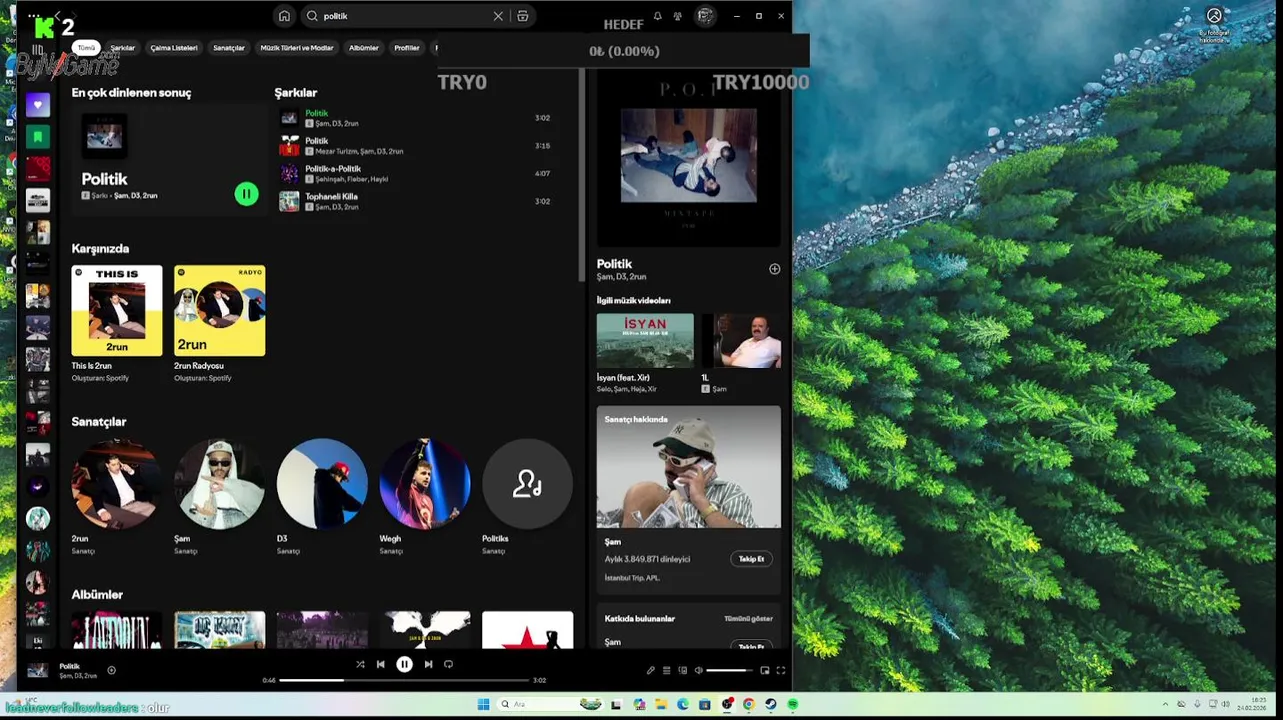This screenshot has width=1283, height=720.
Task: Open artist Politiks placeholder icon
Action: point(527,484)
